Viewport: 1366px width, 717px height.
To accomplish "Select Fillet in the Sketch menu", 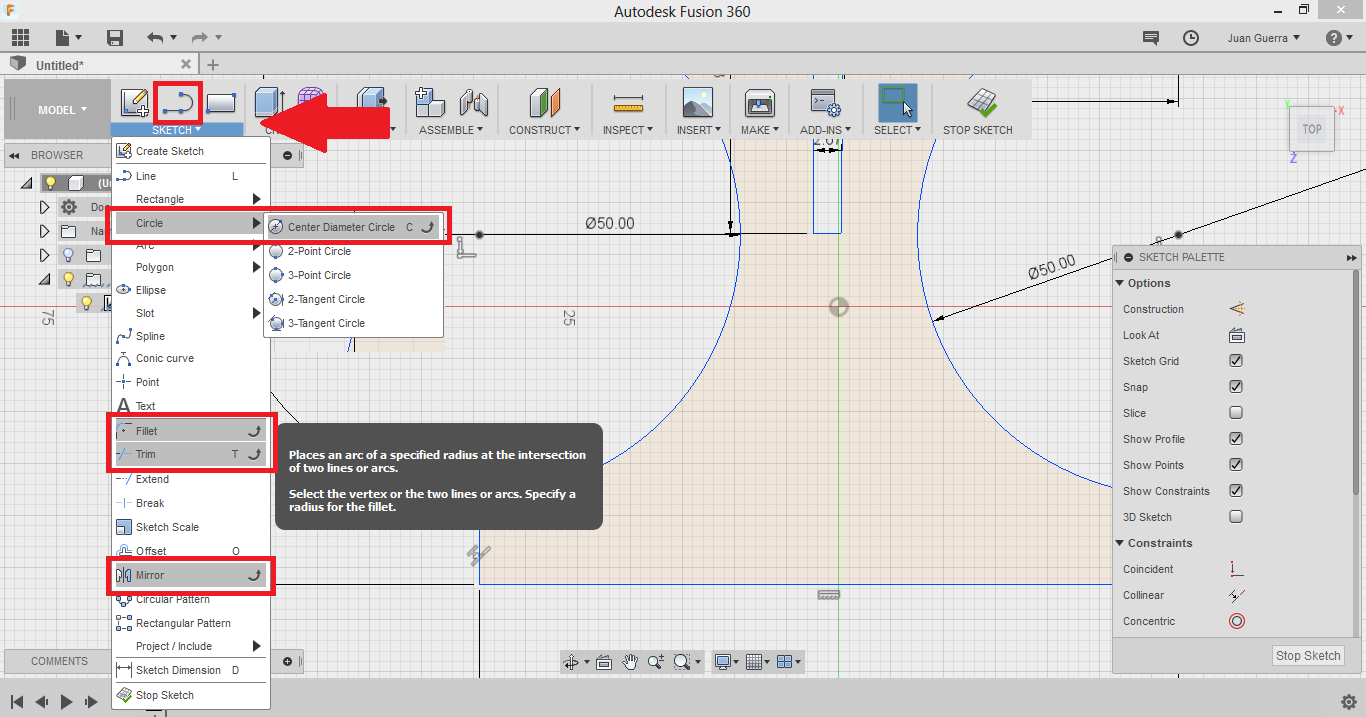I will [190, 431].
